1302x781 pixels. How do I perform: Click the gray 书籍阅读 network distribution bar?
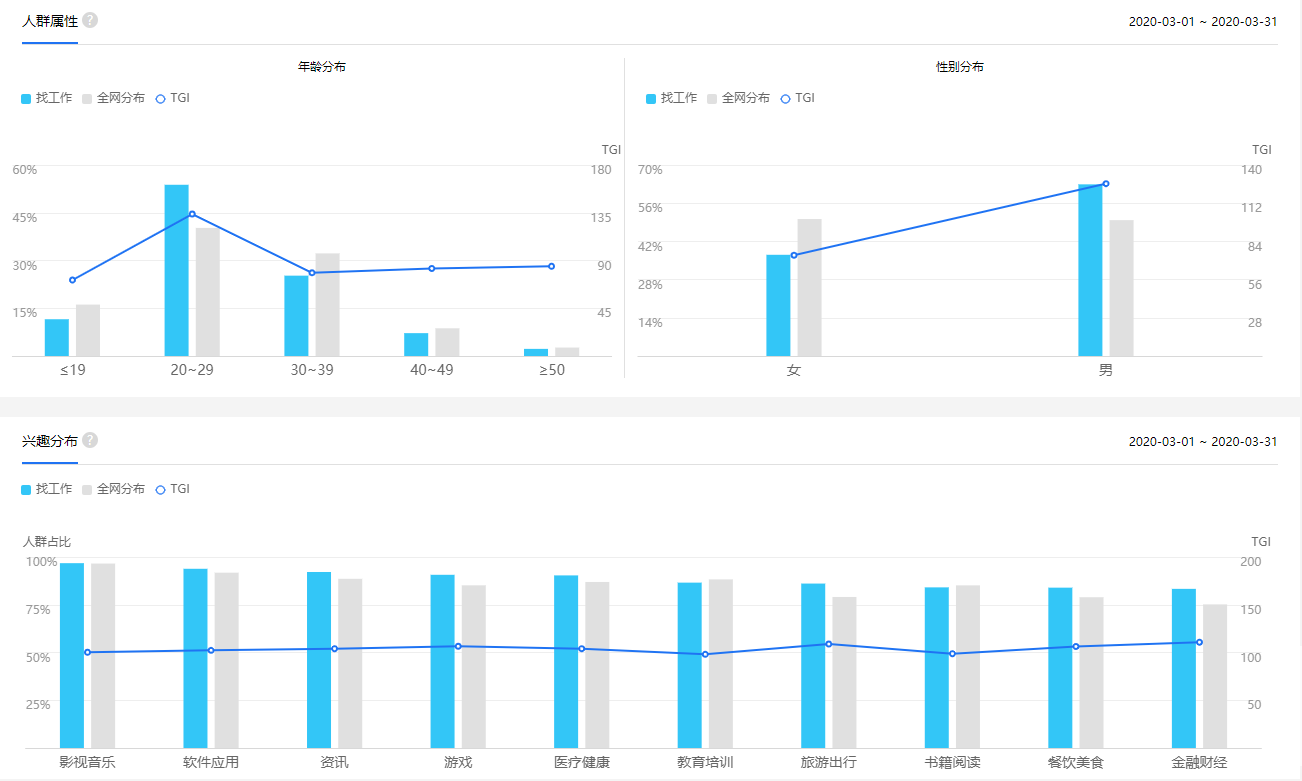[x=968, y=667]
